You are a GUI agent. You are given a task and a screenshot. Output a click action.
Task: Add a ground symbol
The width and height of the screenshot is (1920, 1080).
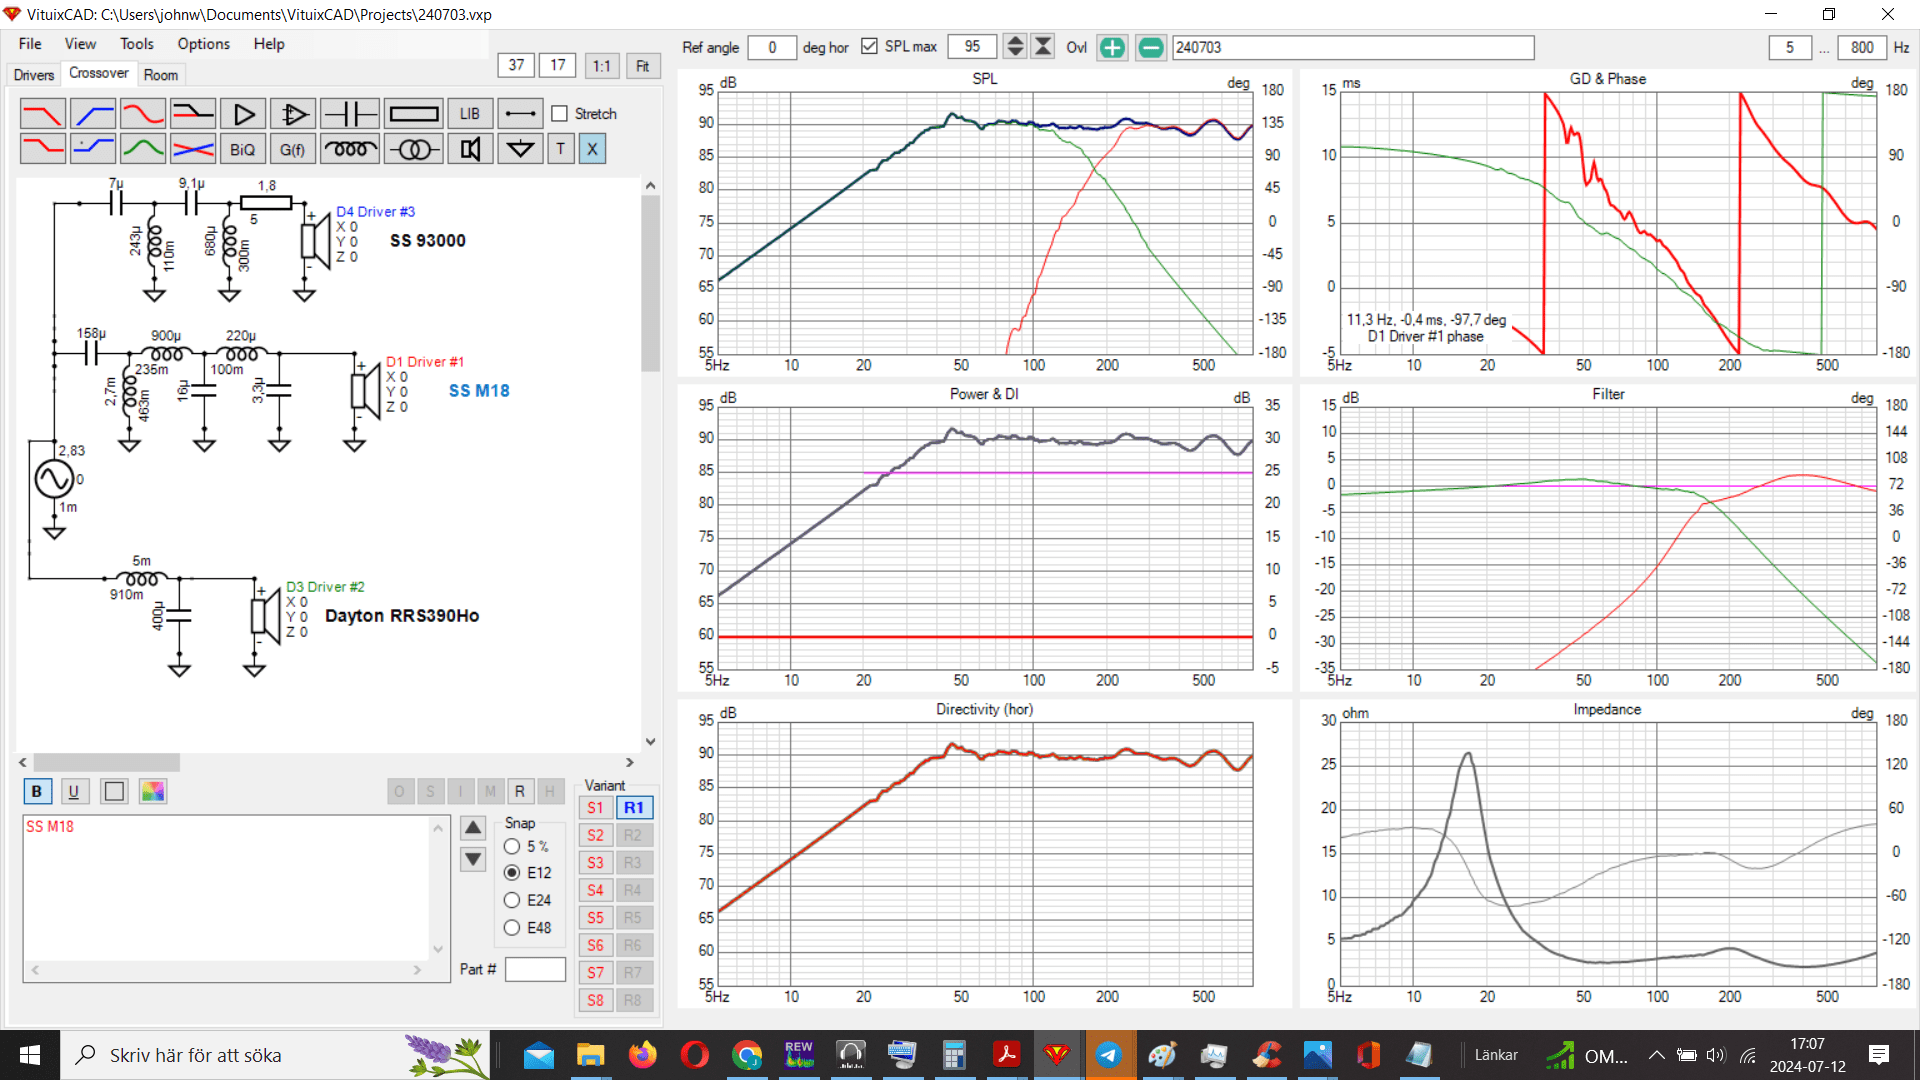[520, 149]
